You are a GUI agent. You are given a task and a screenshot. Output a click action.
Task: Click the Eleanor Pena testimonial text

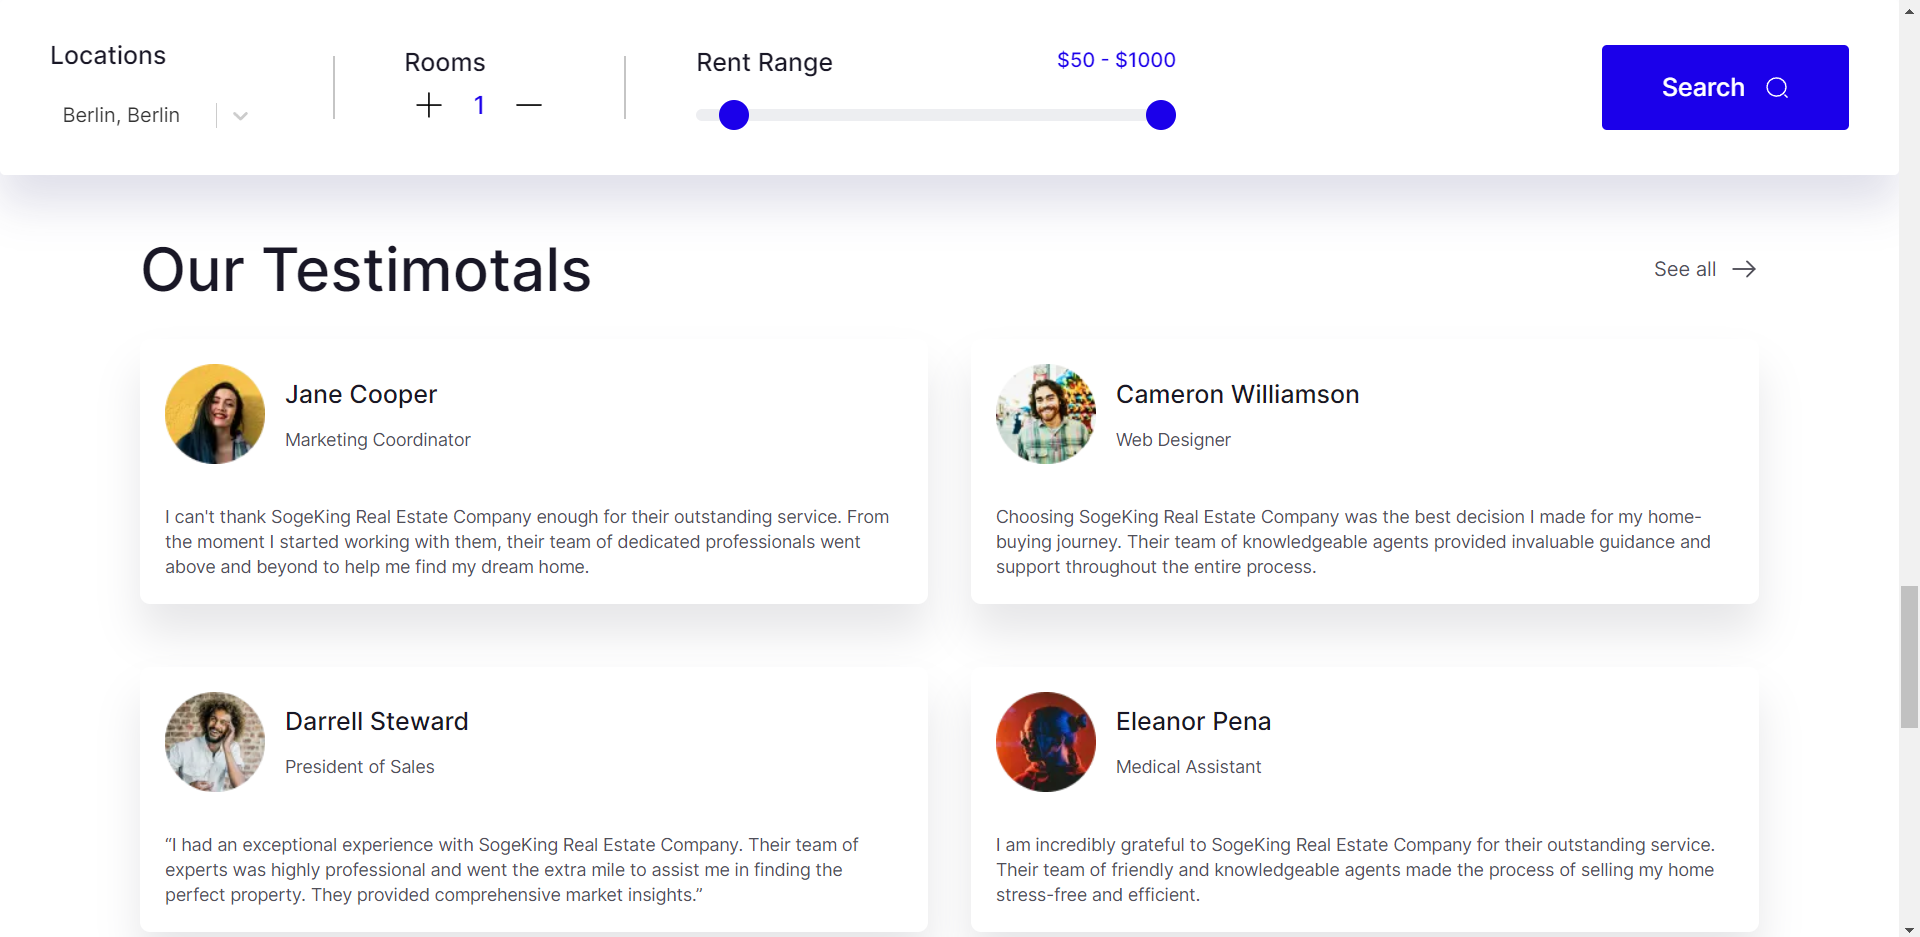pos(1355,870)
